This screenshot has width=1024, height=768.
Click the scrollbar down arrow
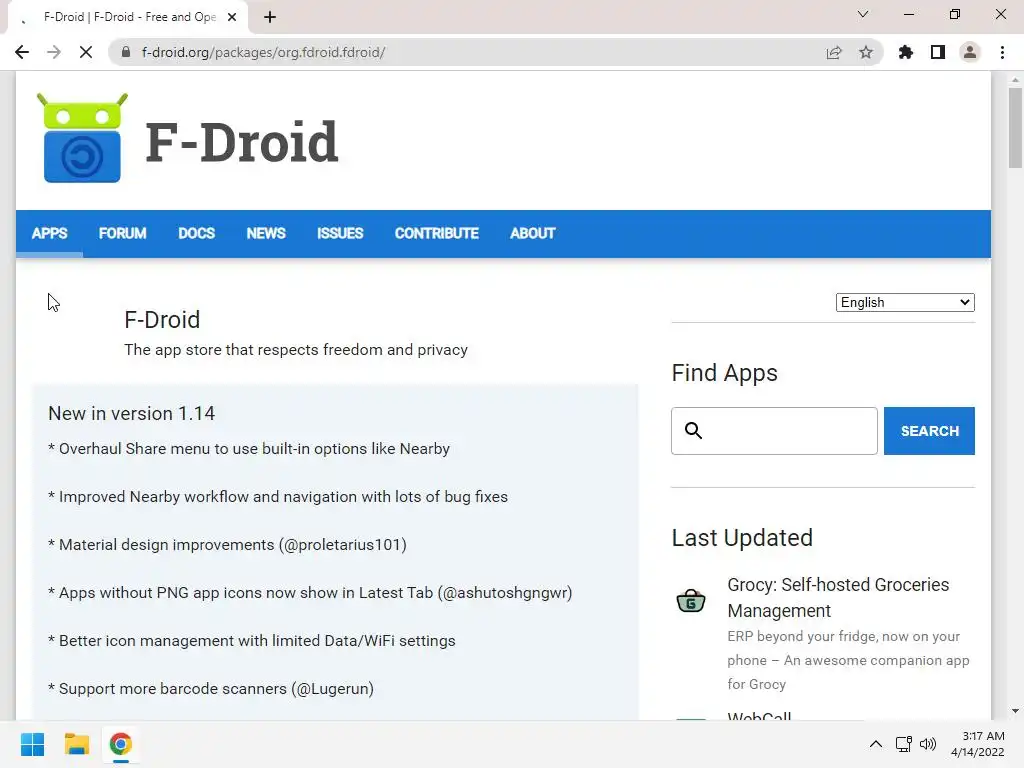click(1015, 711)
